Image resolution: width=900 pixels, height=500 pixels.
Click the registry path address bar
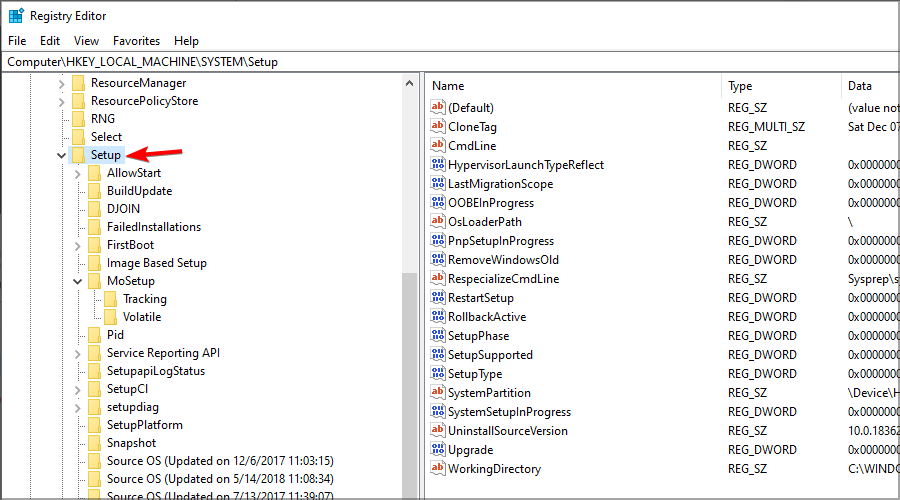(x=450, y=62)
